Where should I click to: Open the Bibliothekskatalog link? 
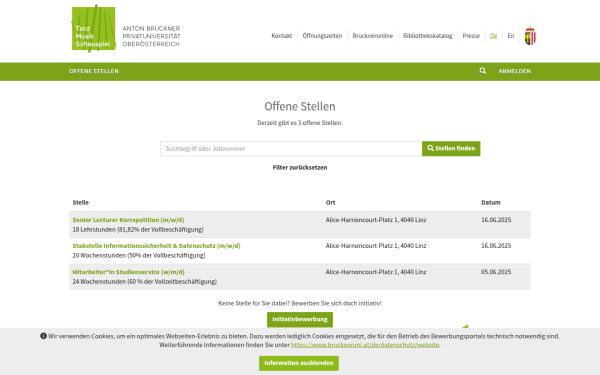[x=427, y=36]
